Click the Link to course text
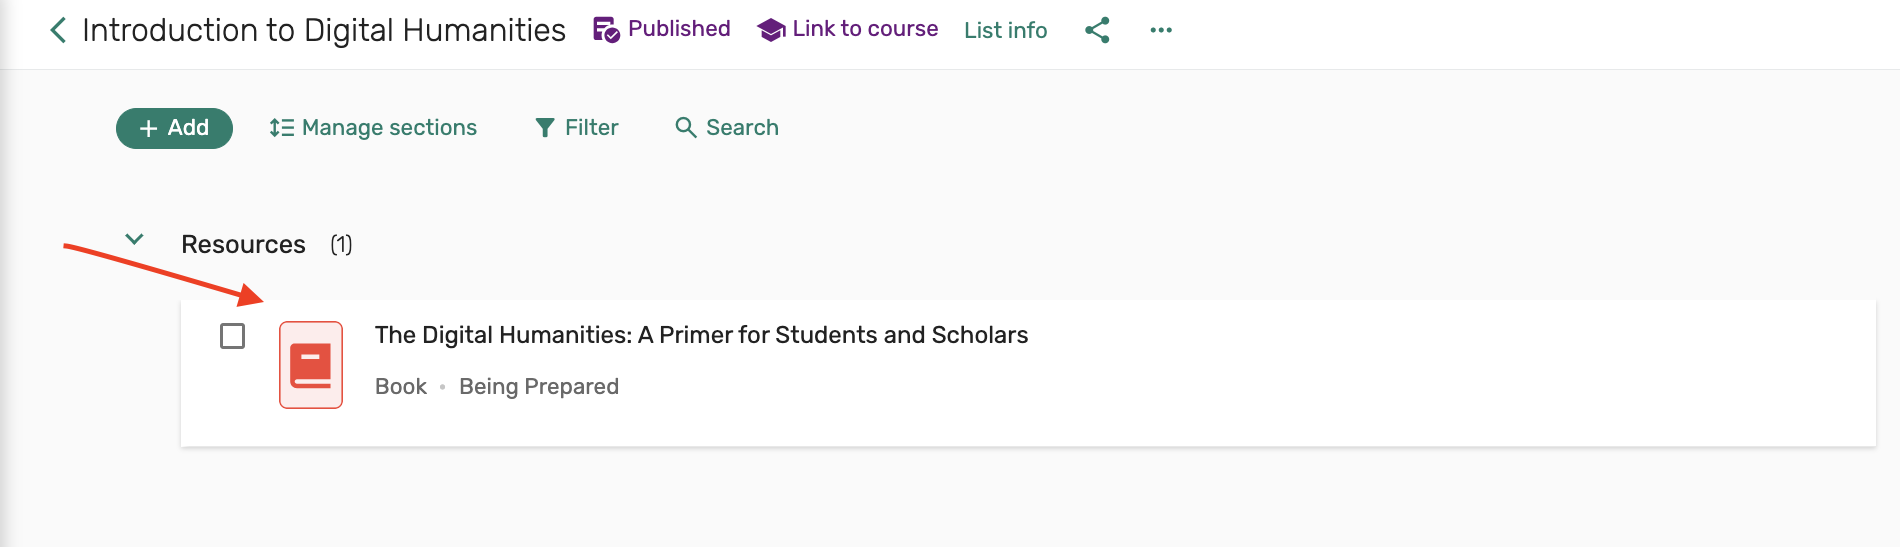Viewport: 1900px width, 547px height. click(x=865, y=29)
